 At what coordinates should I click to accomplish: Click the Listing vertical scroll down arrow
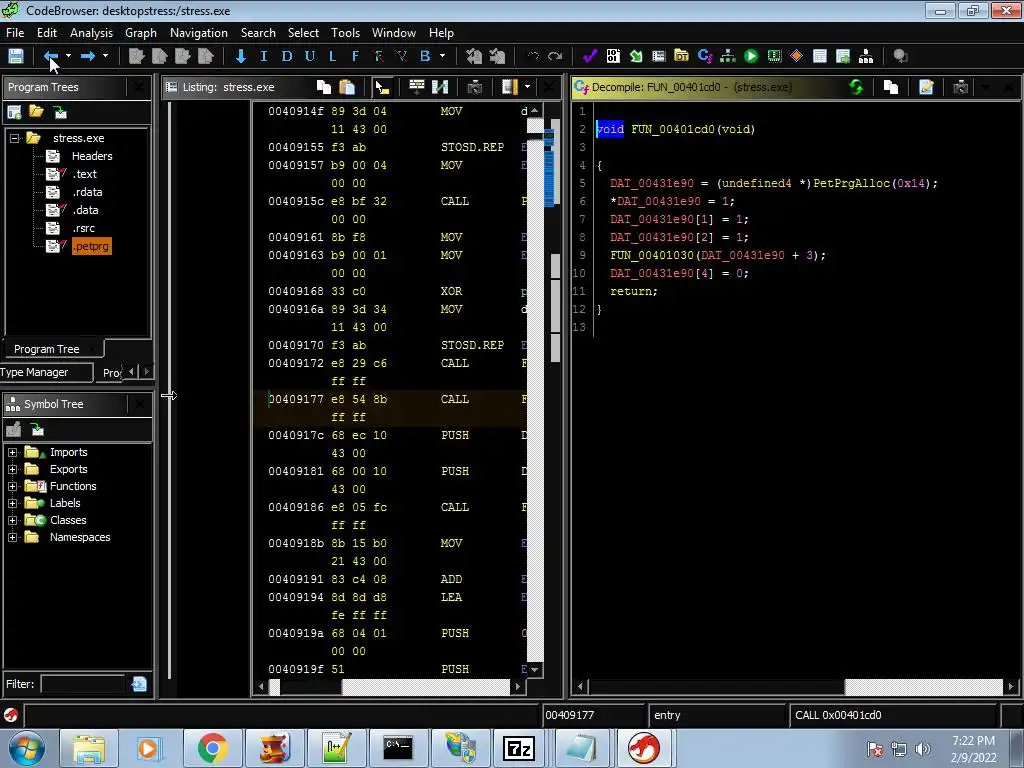click(535, 669)
